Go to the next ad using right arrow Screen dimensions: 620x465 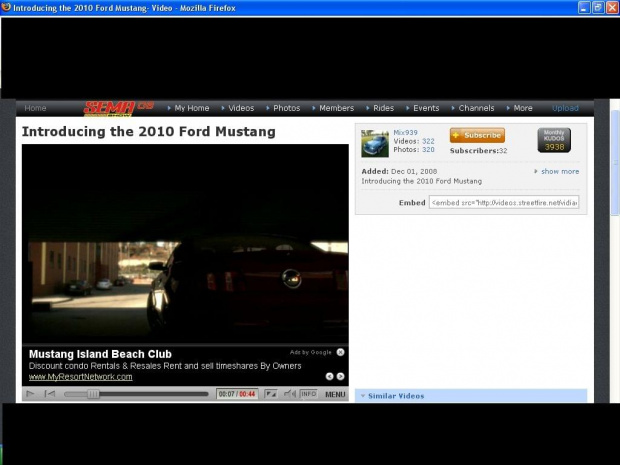341,376
